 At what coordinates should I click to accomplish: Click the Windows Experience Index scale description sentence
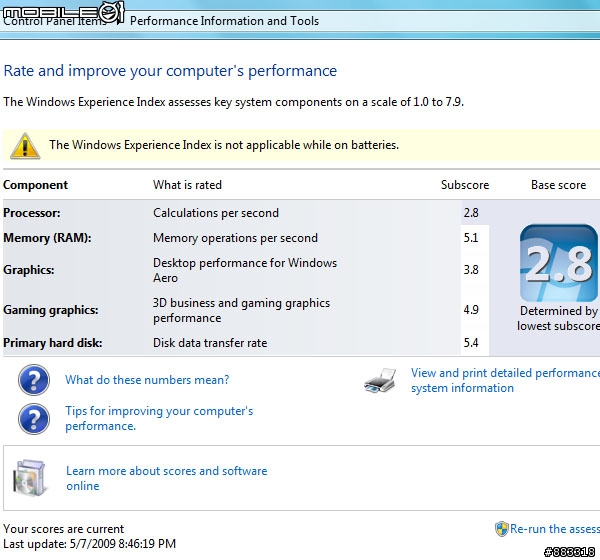pyautogui.click(x=233, y=102)
